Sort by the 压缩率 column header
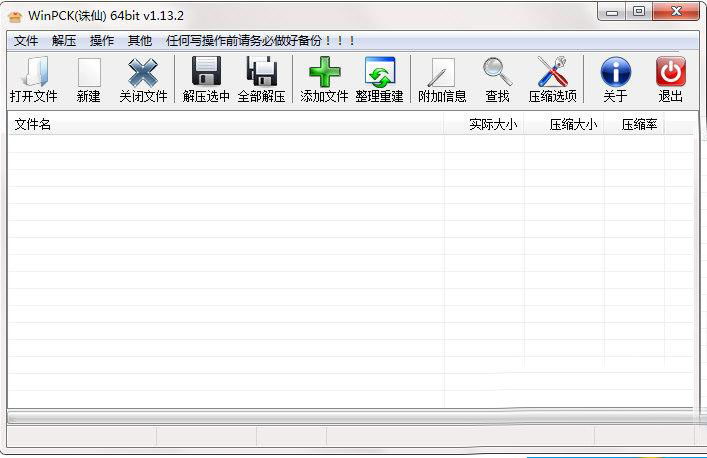This screenshot has width=707, height=458. [634, 124]
